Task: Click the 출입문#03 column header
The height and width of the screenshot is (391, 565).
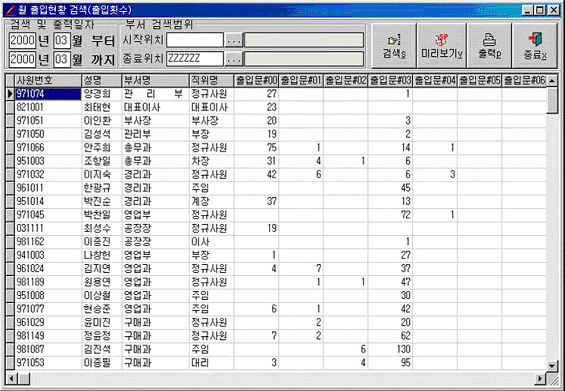Action: [390, 80]
